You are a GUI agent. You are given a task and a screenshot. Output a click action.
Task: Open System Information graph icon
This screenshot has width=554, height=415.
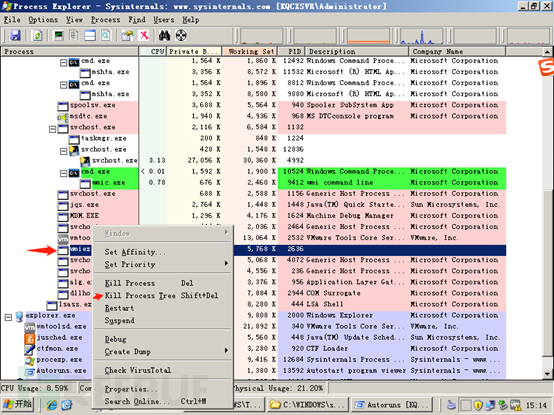(x=58, y=36)
